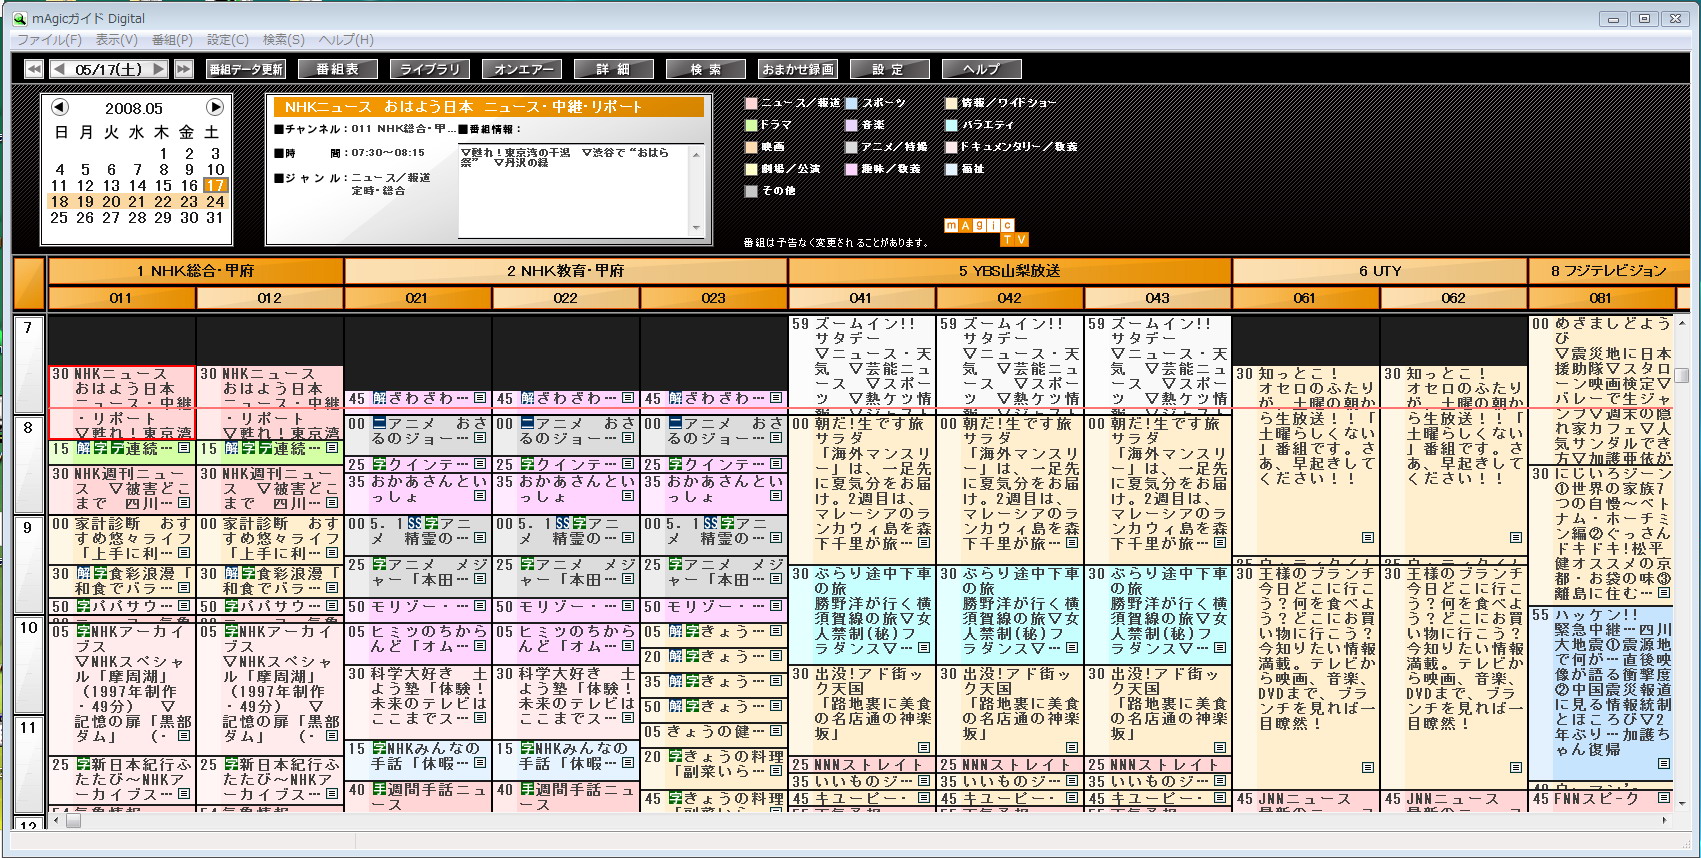
Task: Open 検索(S) menu
Action: (x=283, y=39)
